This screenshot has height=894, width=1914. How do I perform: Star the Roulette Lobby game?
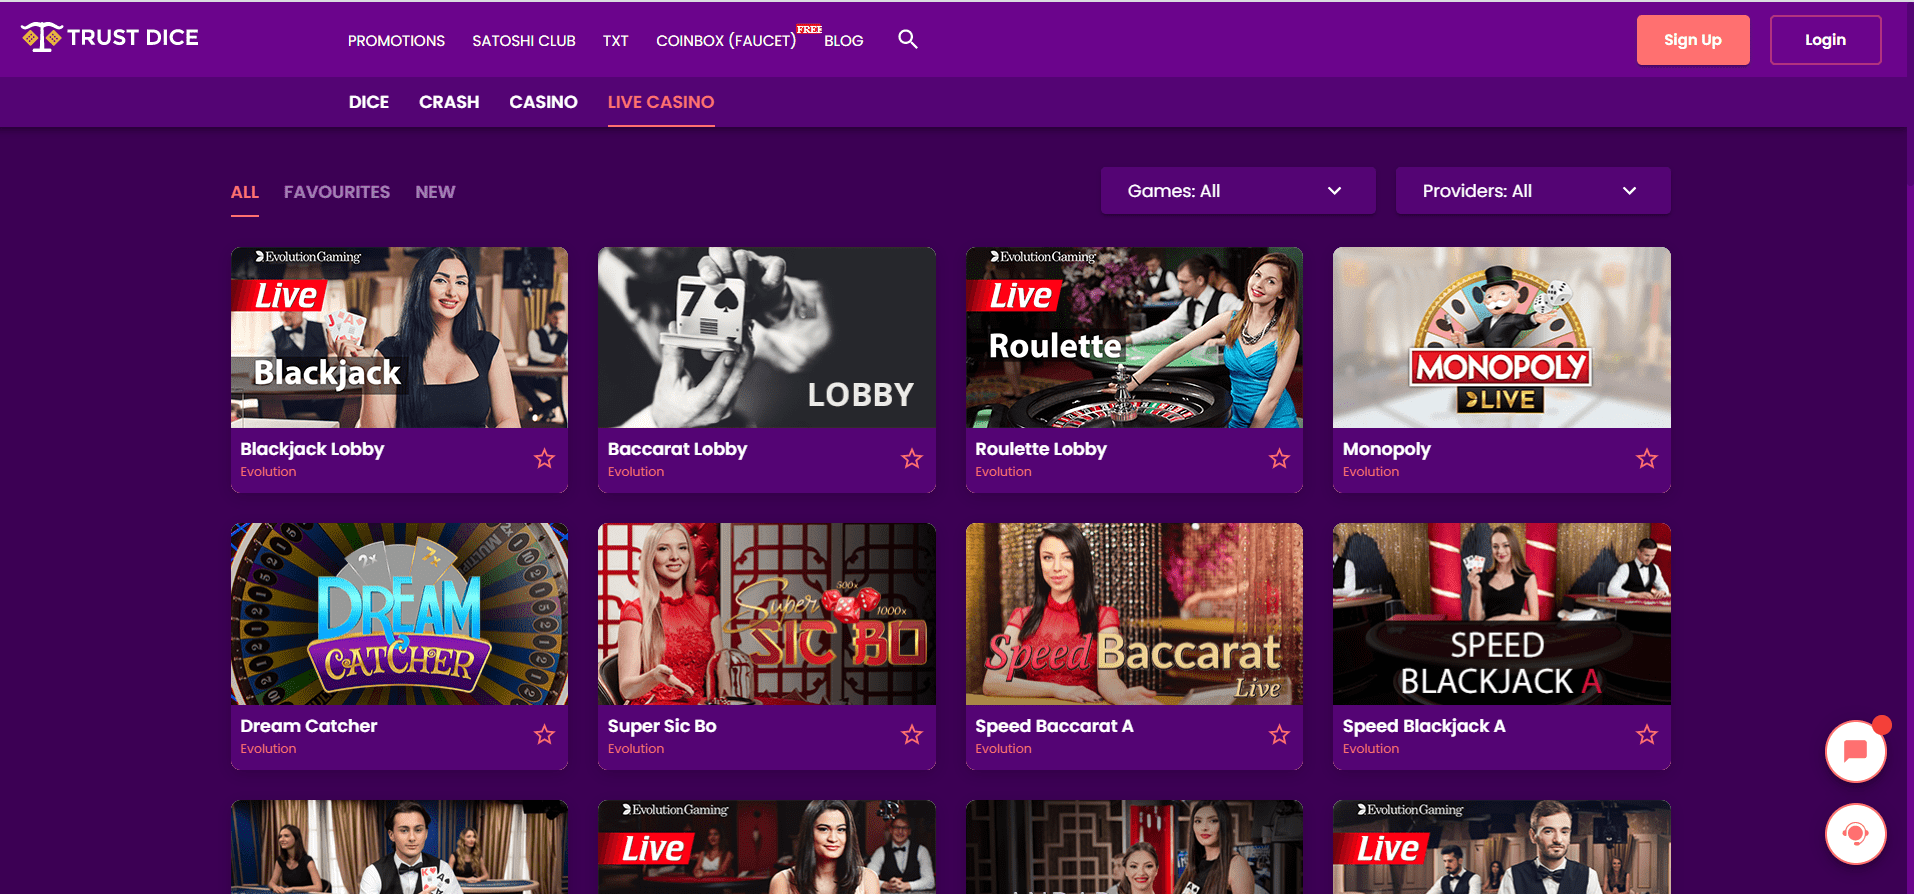click(x=1279, y=459)
